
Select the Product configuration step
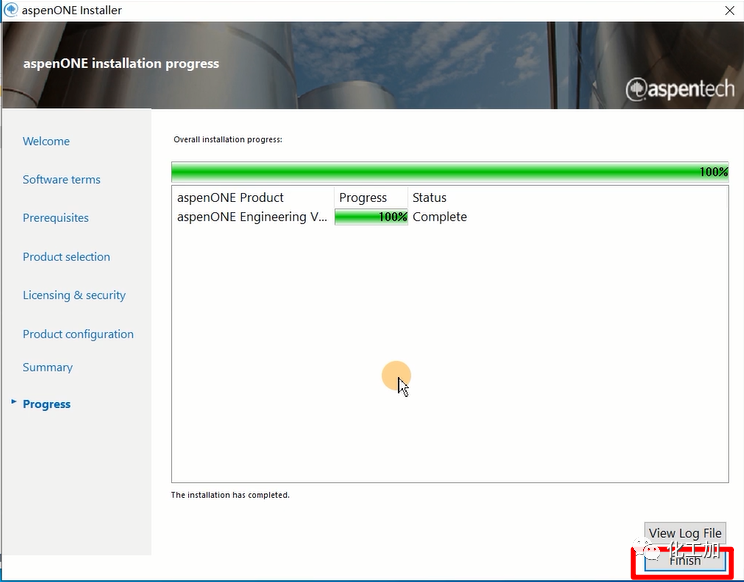78,335
